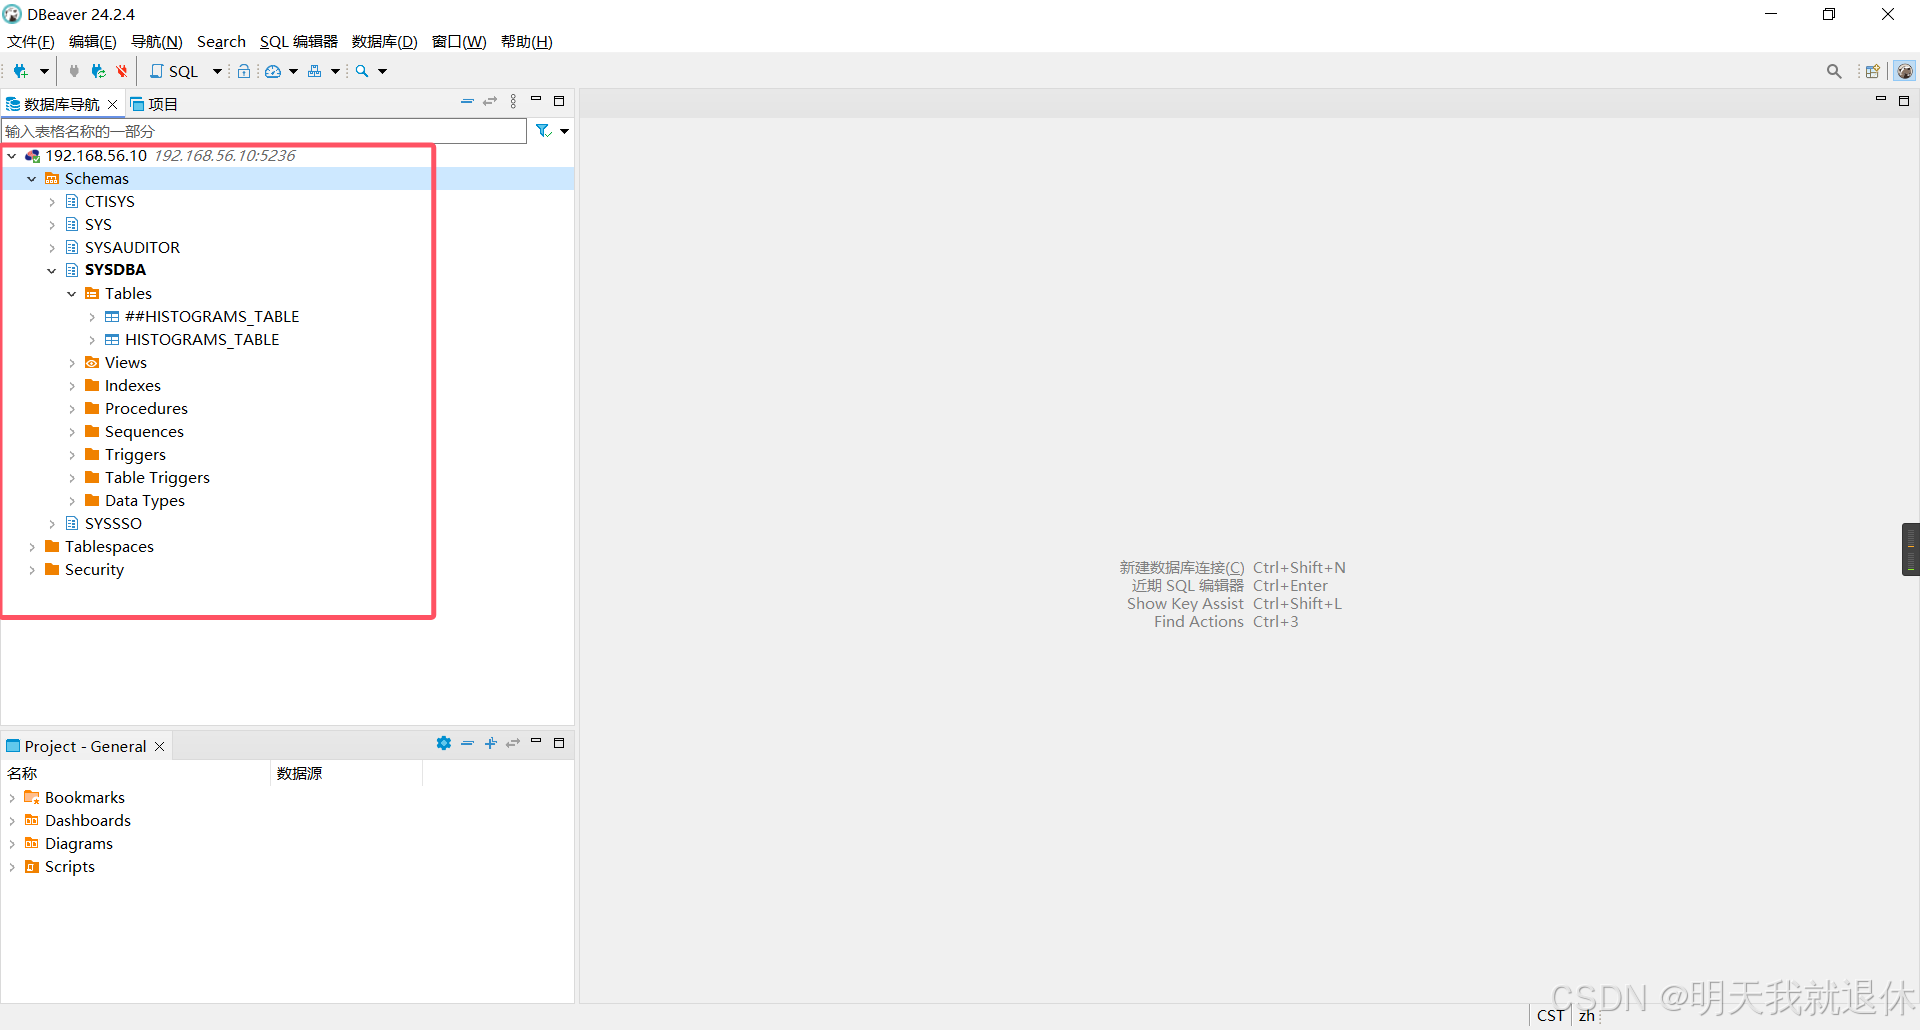This screenshot has width=1920, height=1030.
Task: Select the Sequences folder
Action: pos(144,432)
